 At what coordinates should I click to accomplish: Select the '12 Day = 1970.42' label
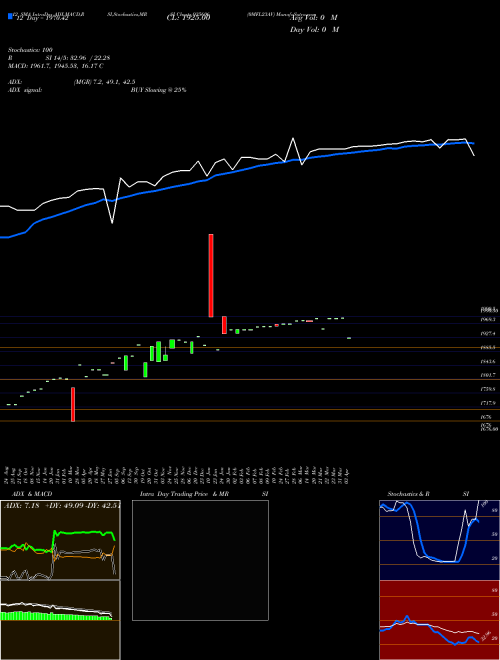[42, 18]
